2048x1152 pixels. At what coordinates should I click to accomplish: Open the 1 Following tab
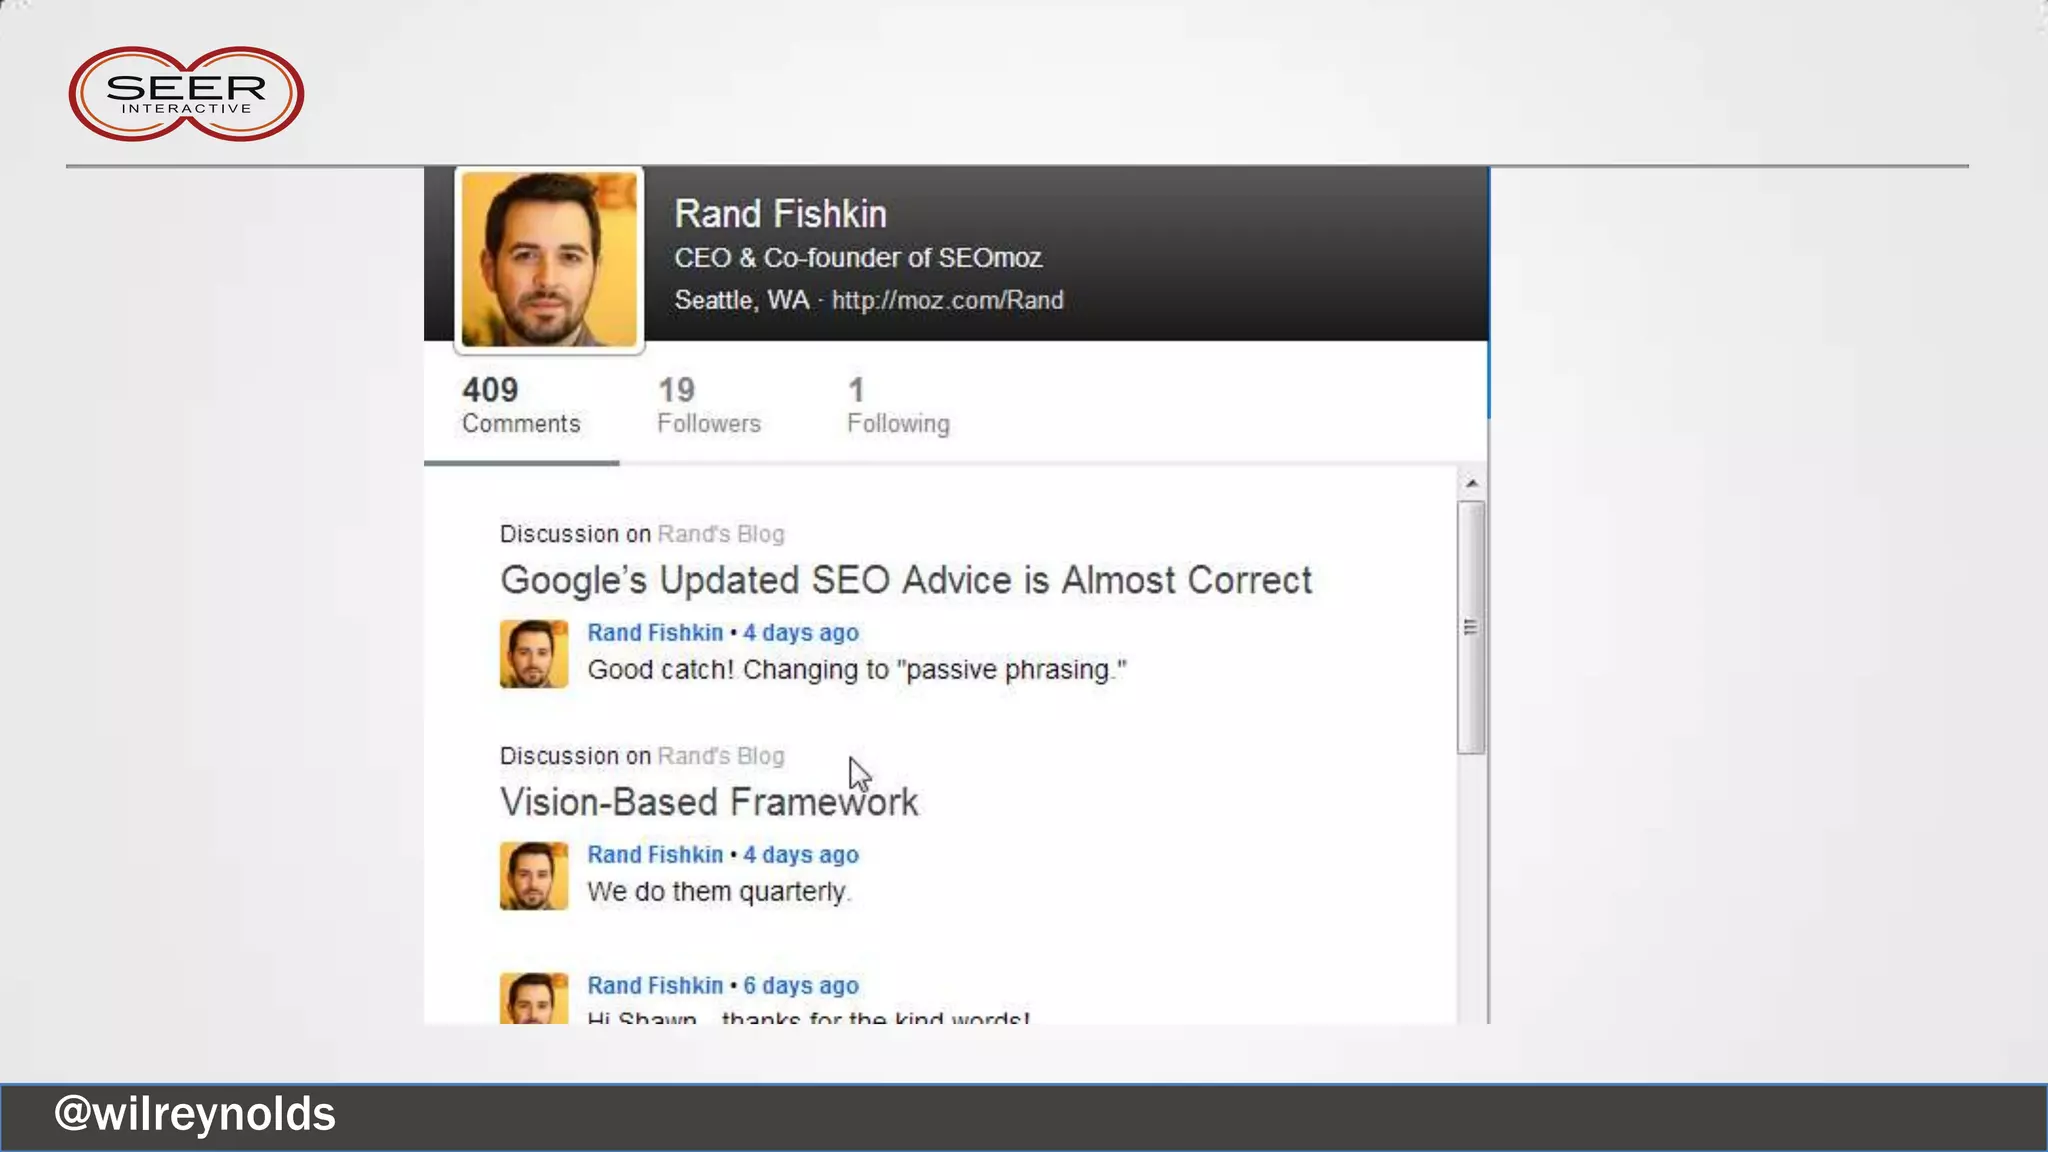pyautogui.click(x=897, y=406)
